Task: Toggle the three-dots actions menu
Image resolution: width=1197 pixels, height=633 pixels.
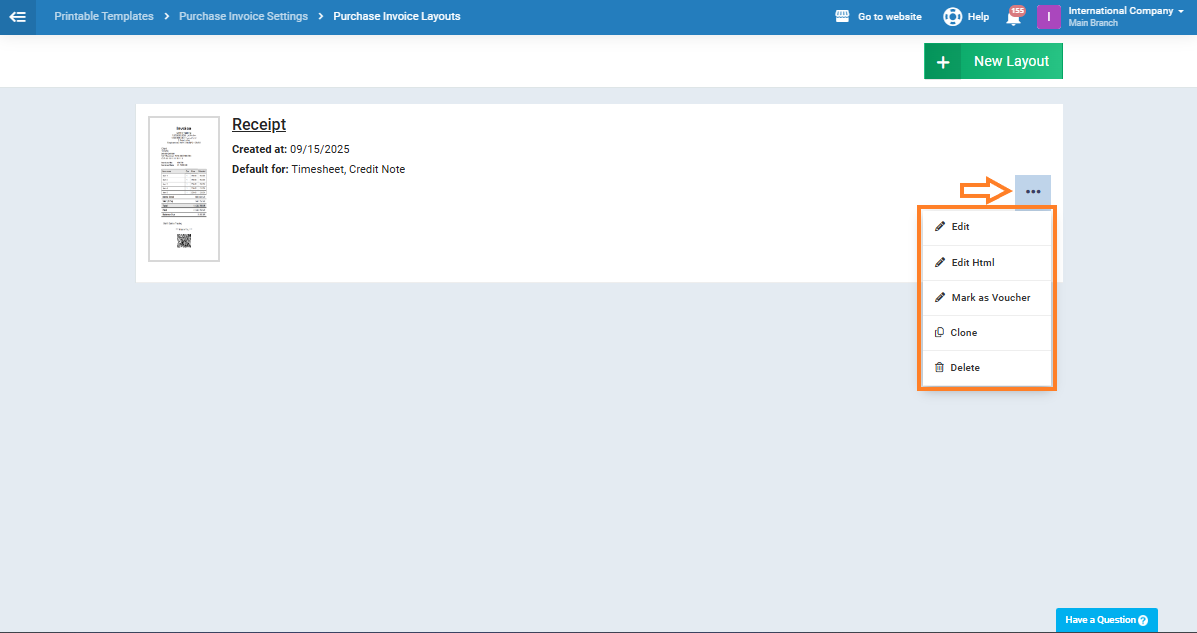Action: [x=1032, y=192]
